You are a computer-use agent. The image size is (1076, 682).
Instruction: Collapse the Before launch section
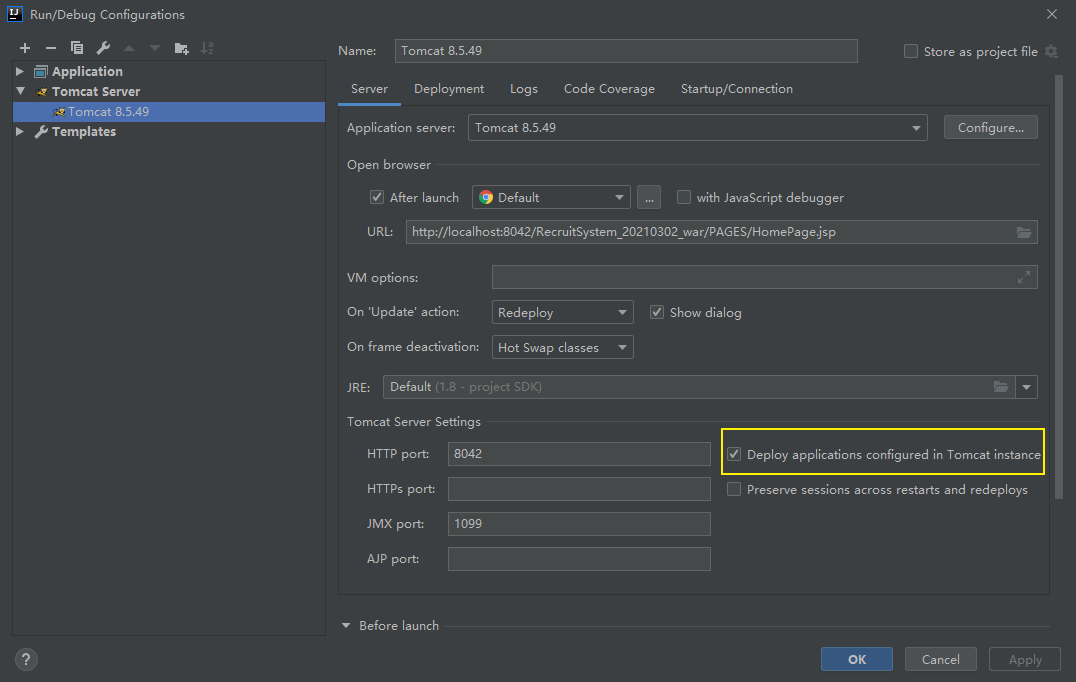[x=346, y=626]
